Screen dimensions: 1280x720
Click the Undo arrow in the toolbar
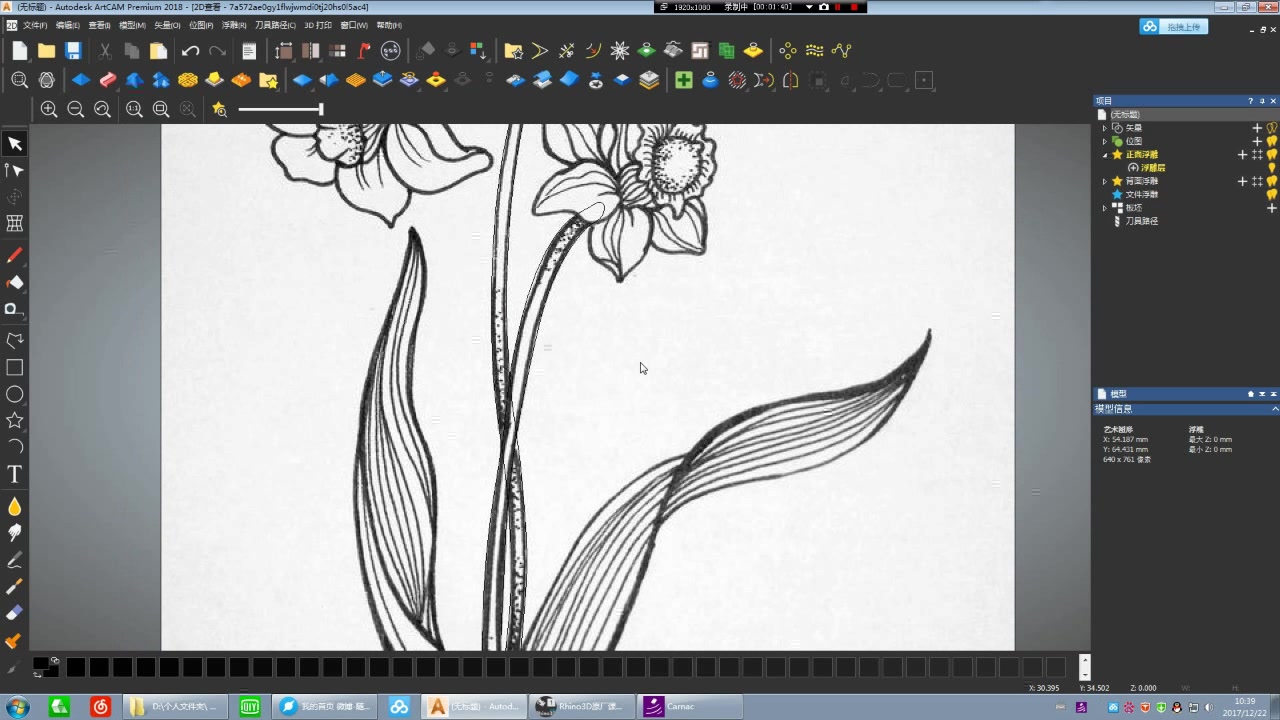[x=190, y=51]
